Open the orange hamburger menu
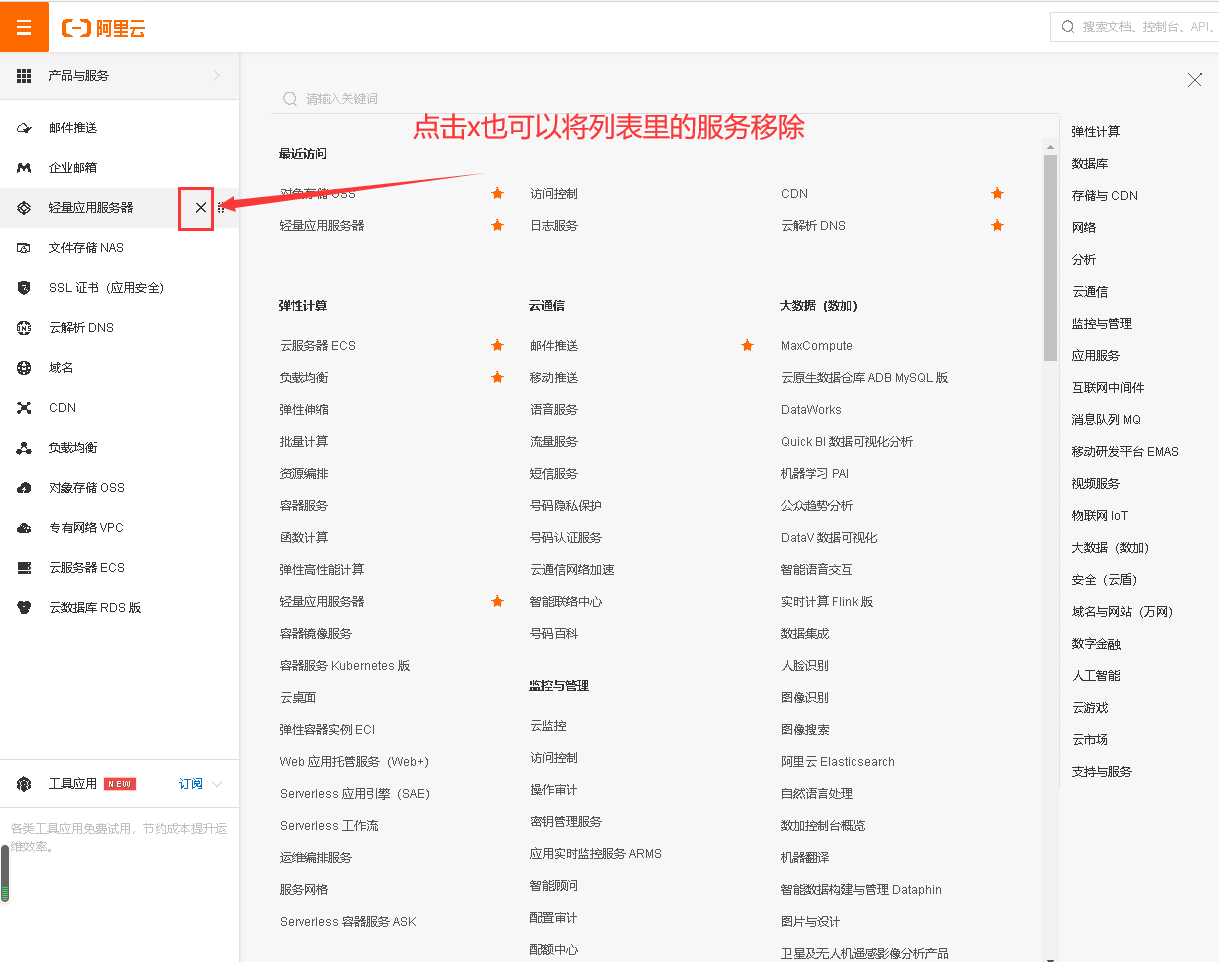The image size is (1219, 962). click(x=24, y=27)
